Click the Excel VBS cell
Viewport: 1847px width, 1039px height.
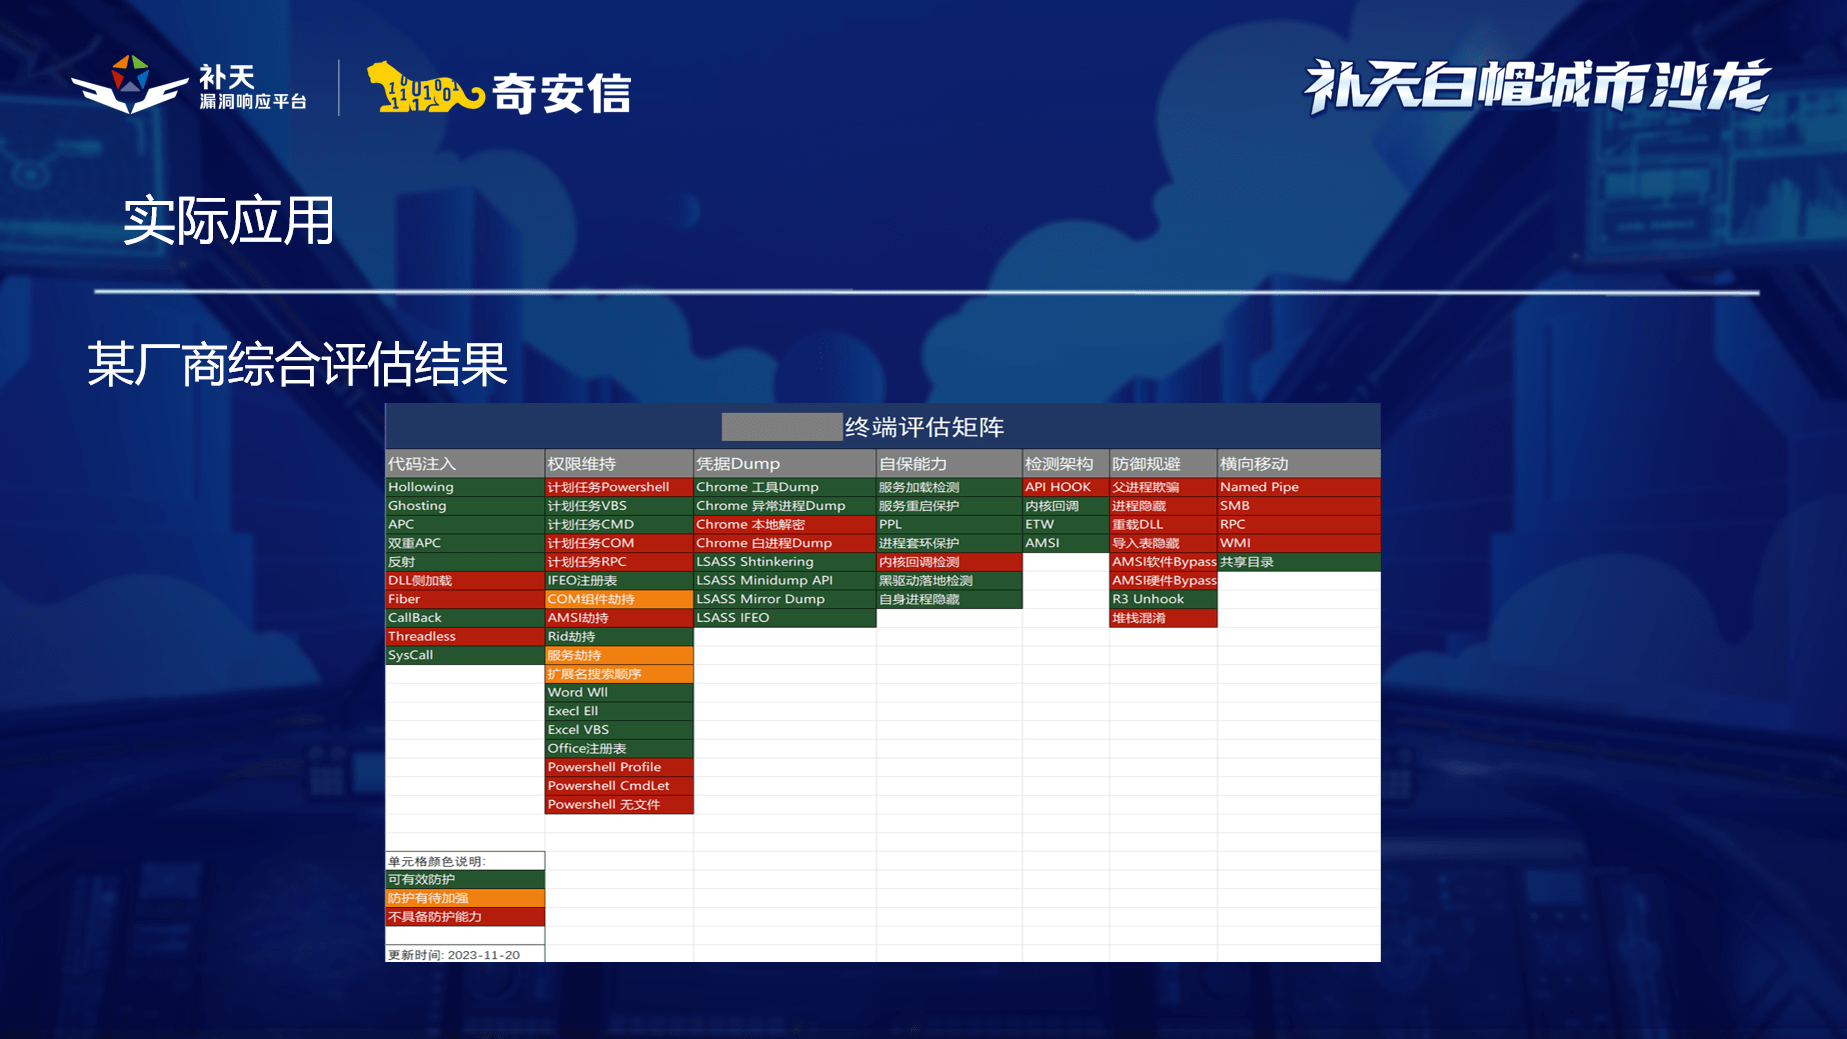coord(619,730)
